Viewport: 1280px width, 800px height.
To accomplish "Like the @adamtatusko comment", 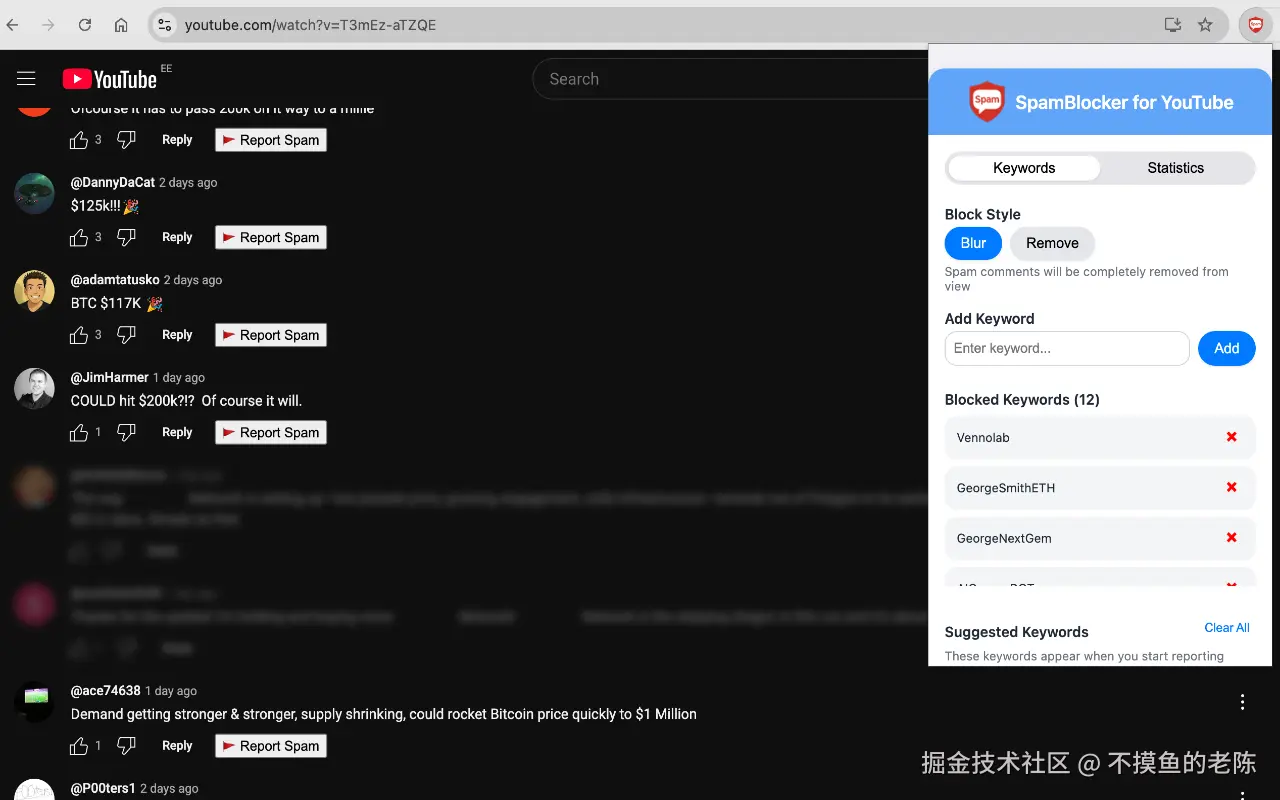I will tap(79, 335).
